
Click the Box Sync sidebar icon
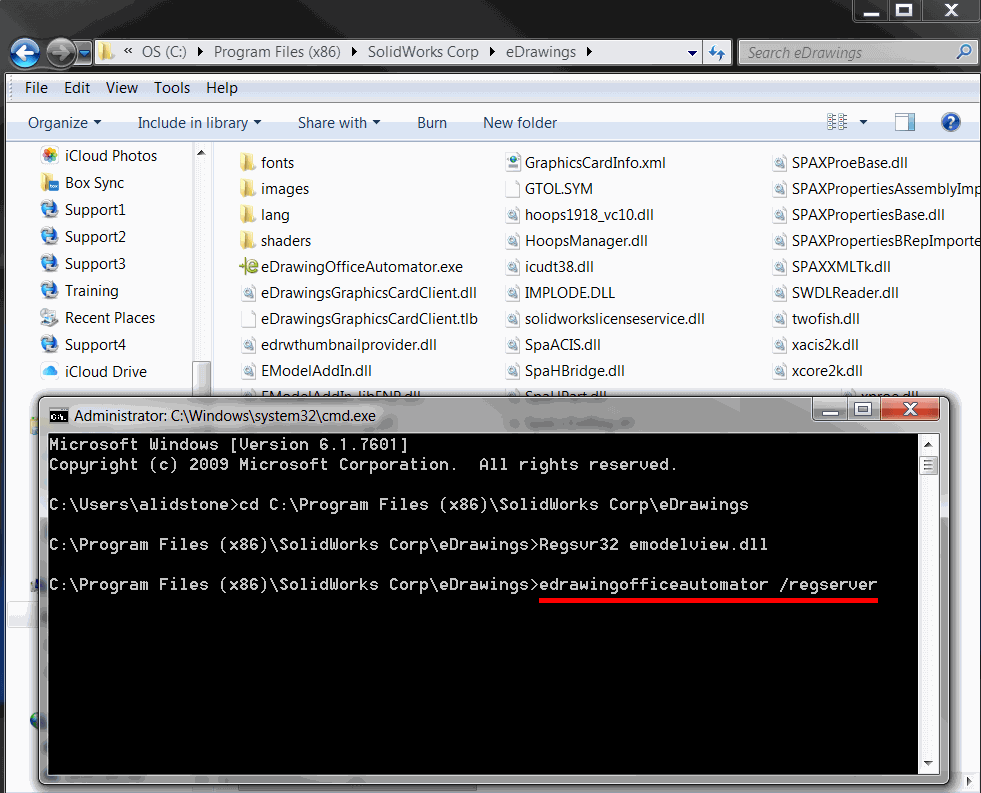point(49,183)
